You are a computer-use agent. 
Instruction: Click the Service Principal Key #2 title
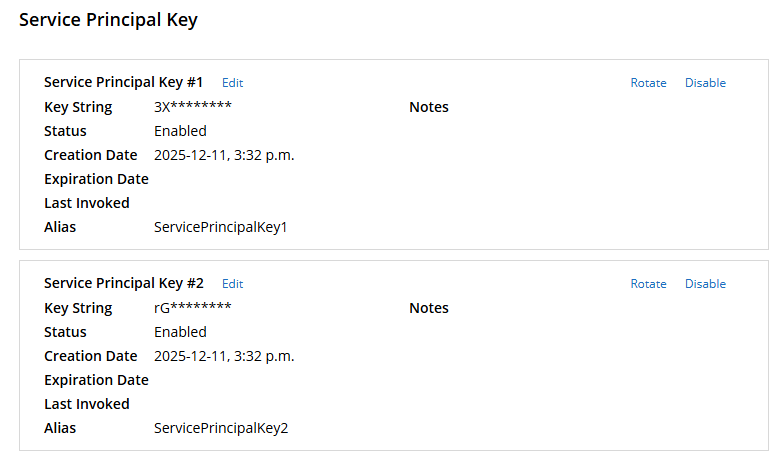click(124, 283)
